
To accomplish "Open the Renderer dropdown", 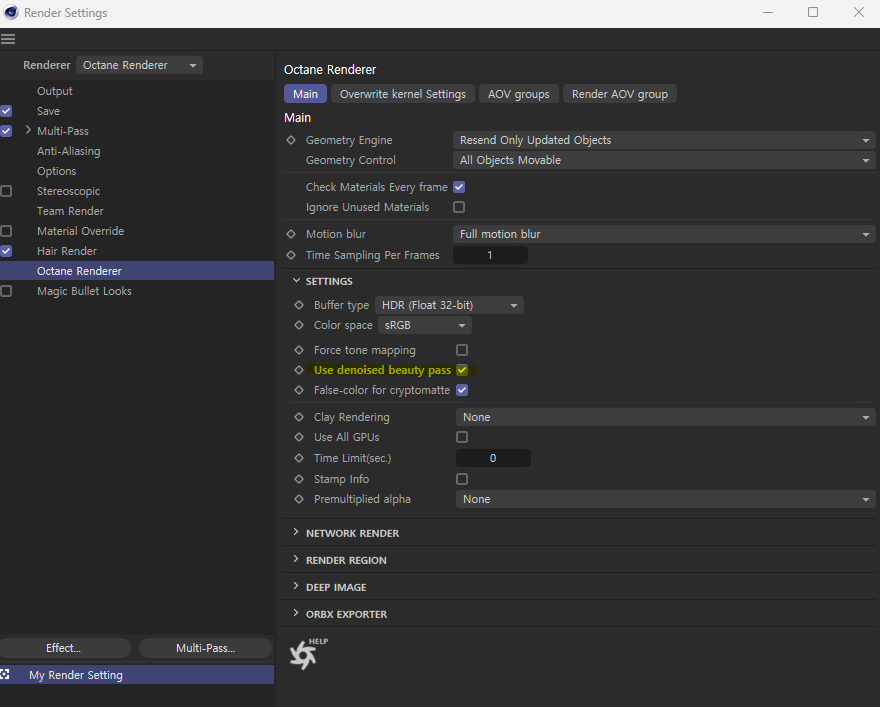I will point(139,65).
